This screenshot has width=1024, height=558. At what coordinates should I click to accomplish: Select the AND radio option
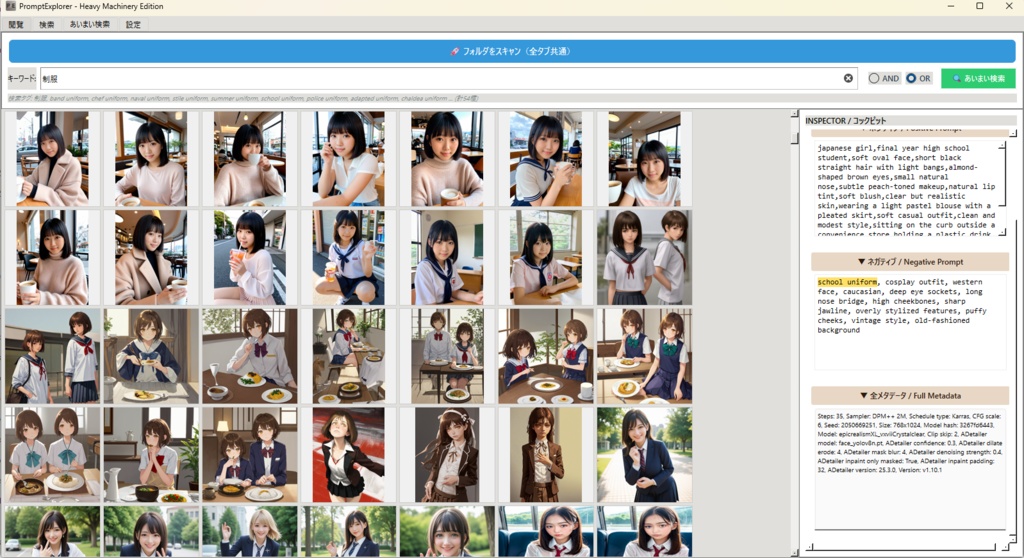click(x=884, y=78)
